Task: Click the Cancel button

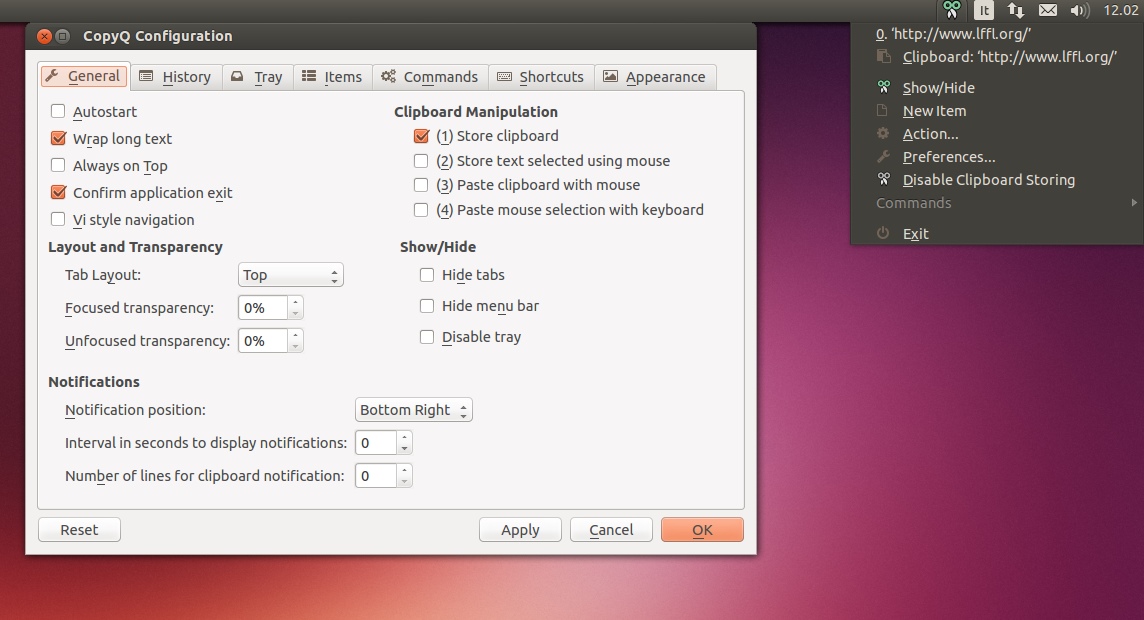Action: coord(611,530)
